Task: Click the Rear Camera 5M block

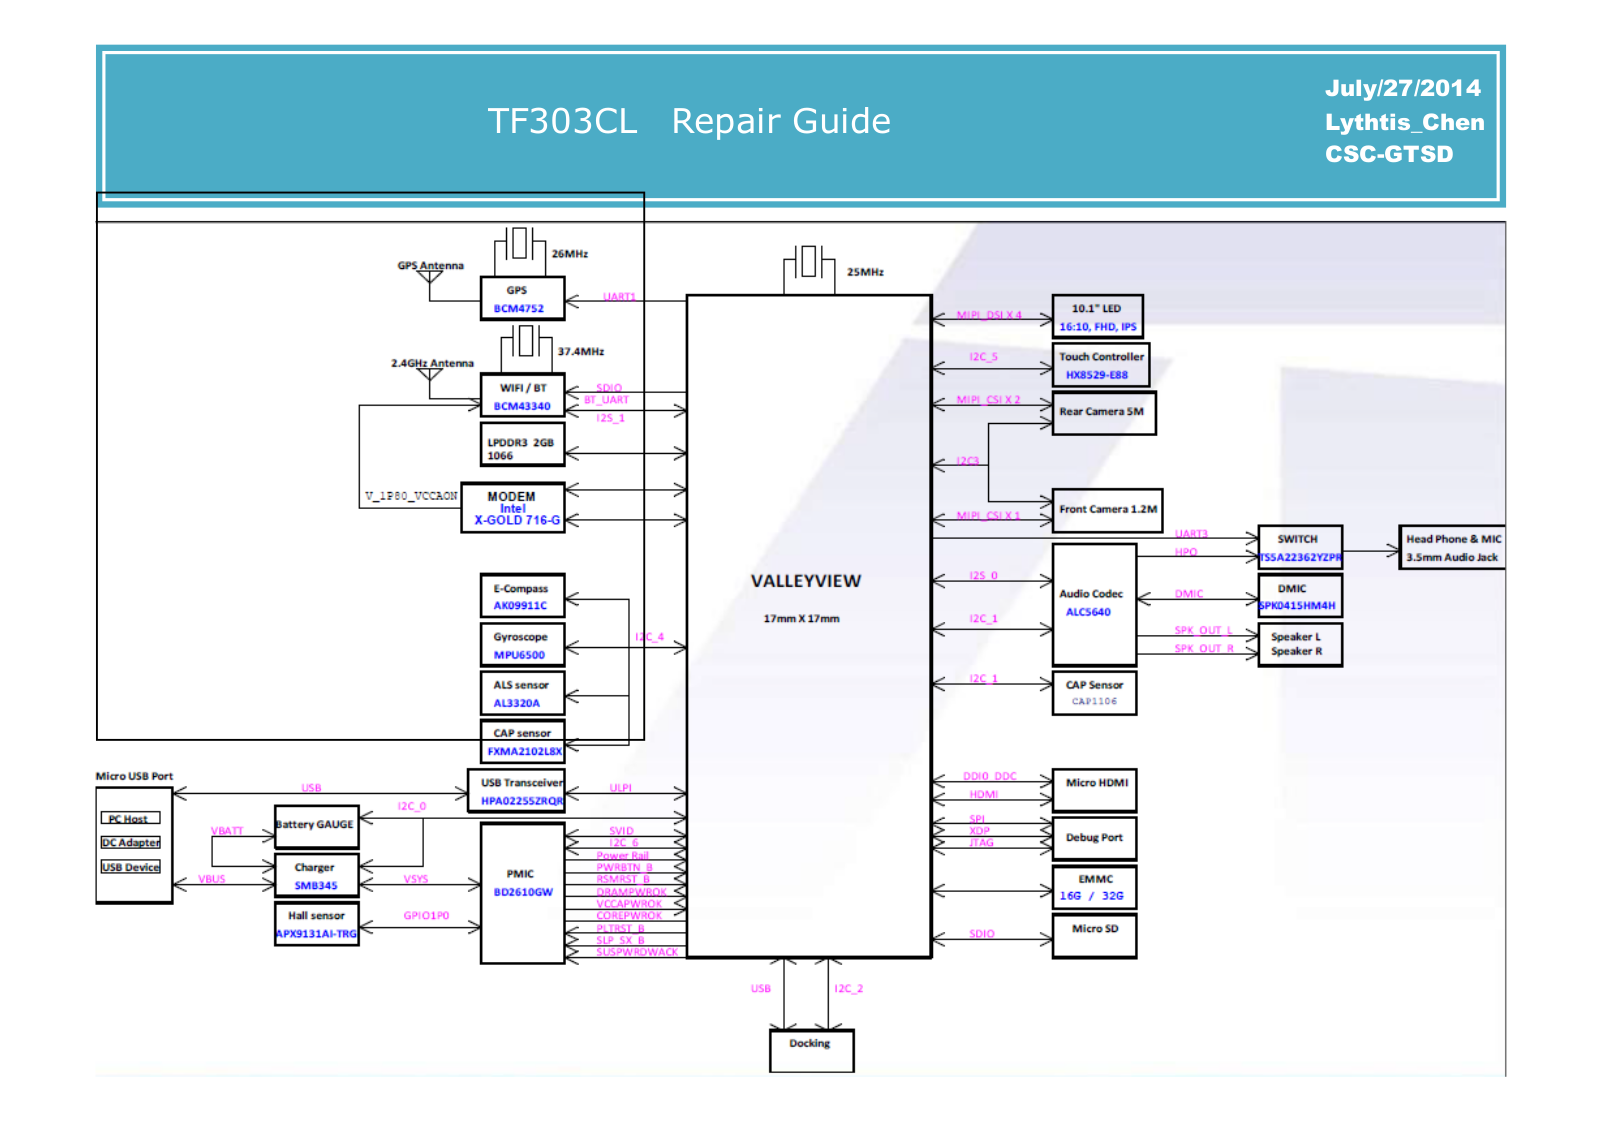Action: [x=1104, y=413]
